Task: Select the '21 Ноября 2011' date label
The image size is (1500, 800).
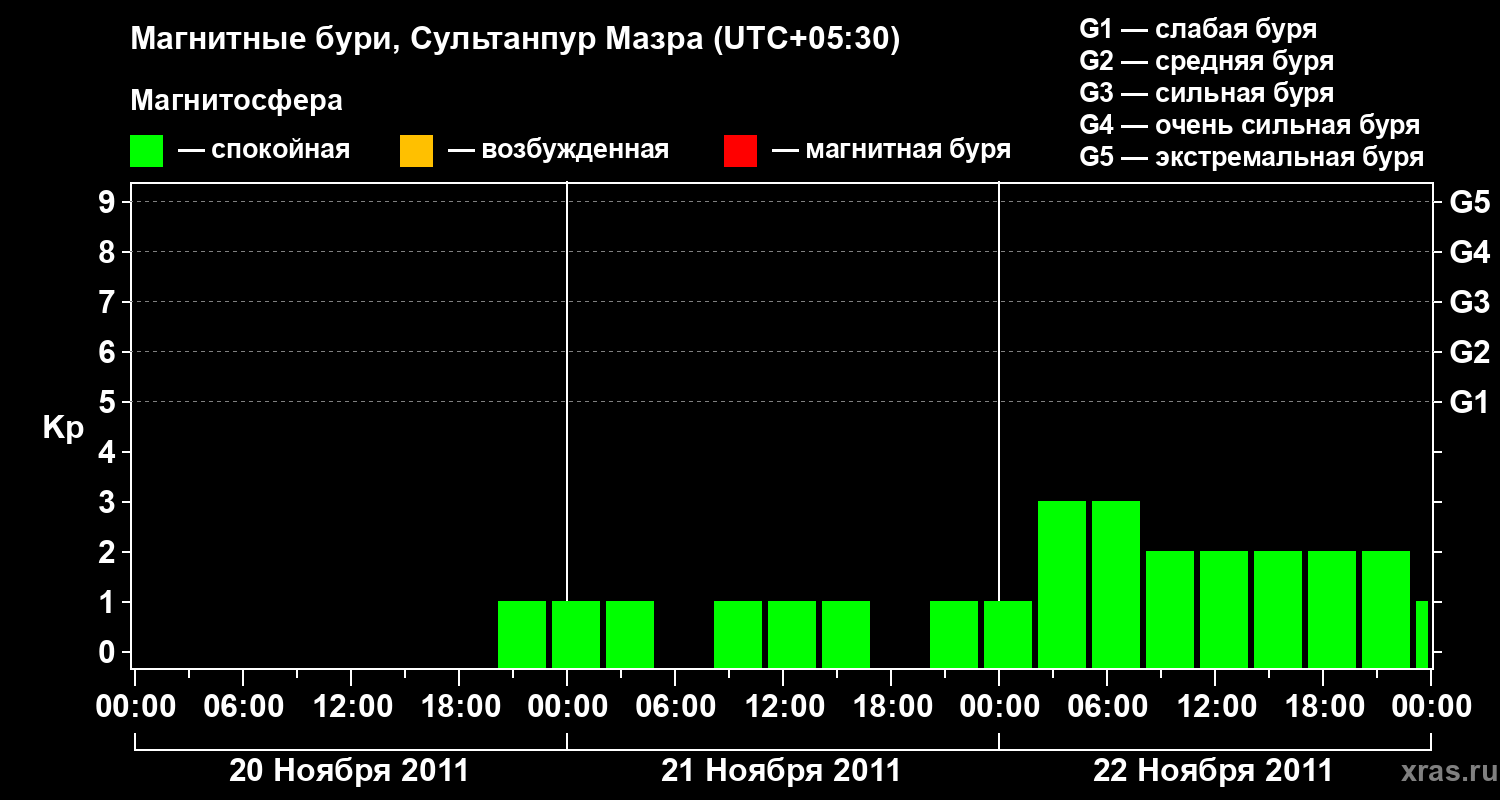Action: click(781, 771)
